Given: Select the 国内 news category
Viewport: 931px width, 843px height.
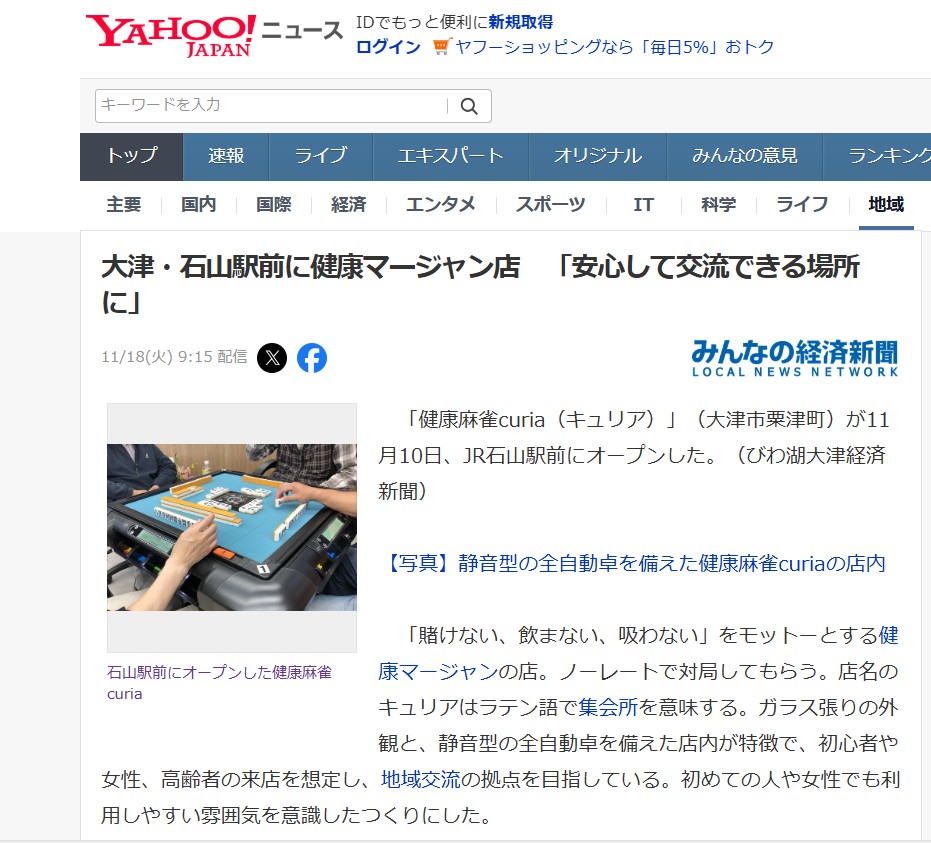Looking at the screenshot, I should click(198, 204).
